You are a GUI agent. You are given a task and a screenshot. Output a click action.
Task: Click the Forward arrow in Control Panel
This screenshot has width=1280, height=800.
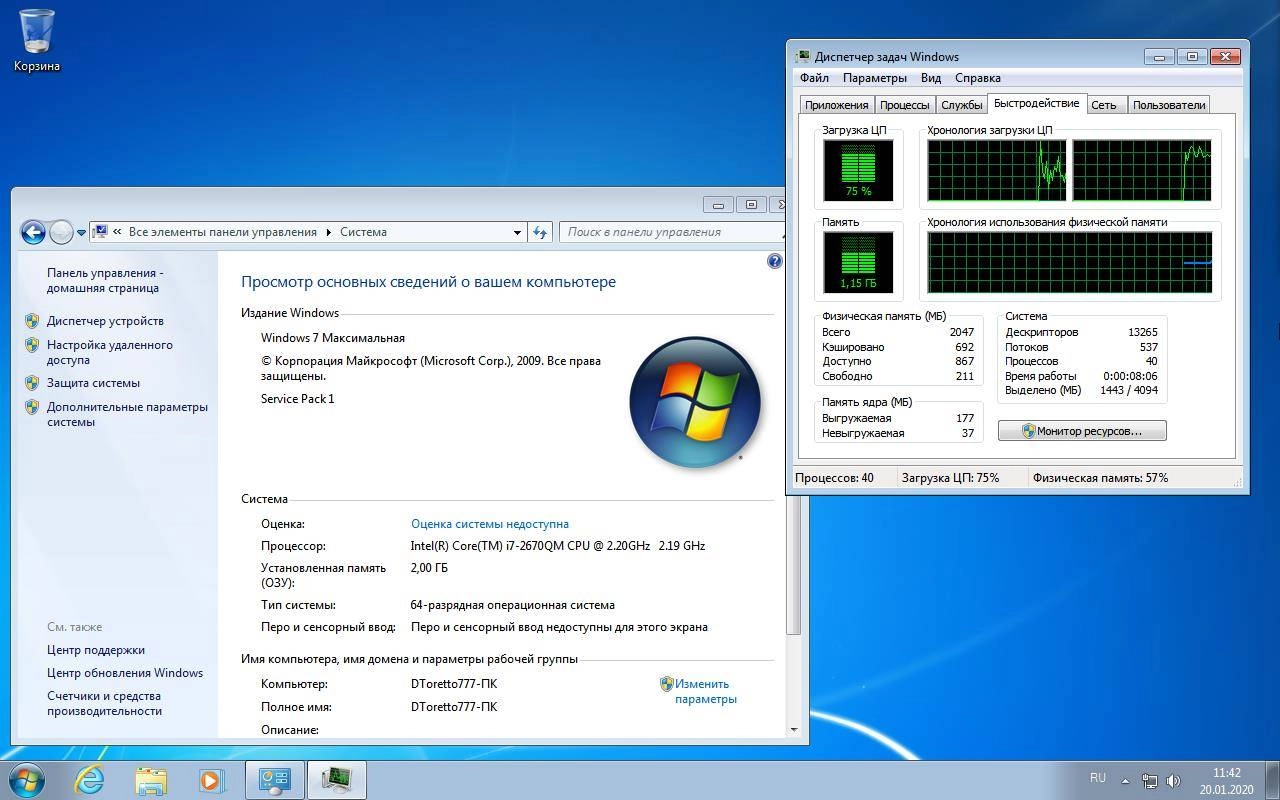[x=61, y=232]
